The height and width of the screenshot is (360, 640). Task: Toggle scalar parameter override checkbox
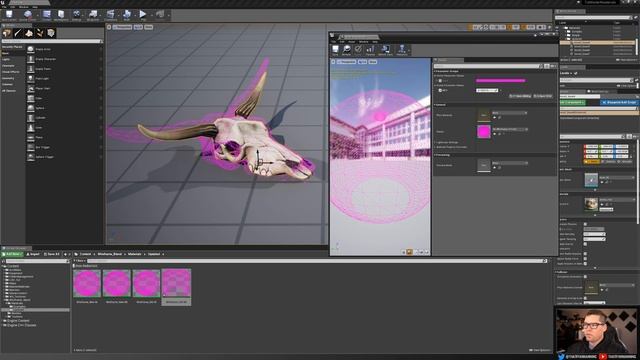tap(440, 90)
